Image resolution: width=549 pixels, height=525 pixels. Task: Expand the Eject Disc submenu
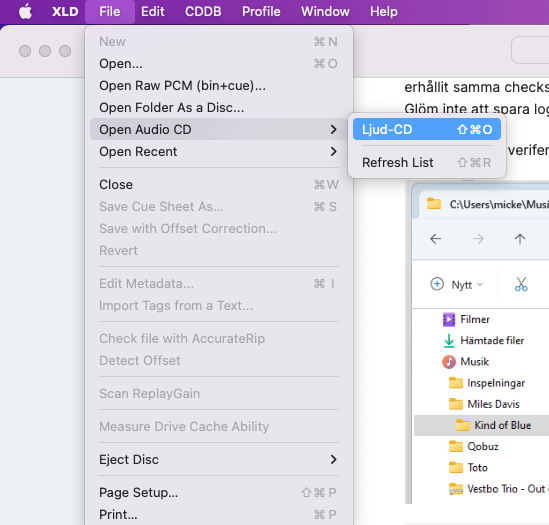(218, 460)
